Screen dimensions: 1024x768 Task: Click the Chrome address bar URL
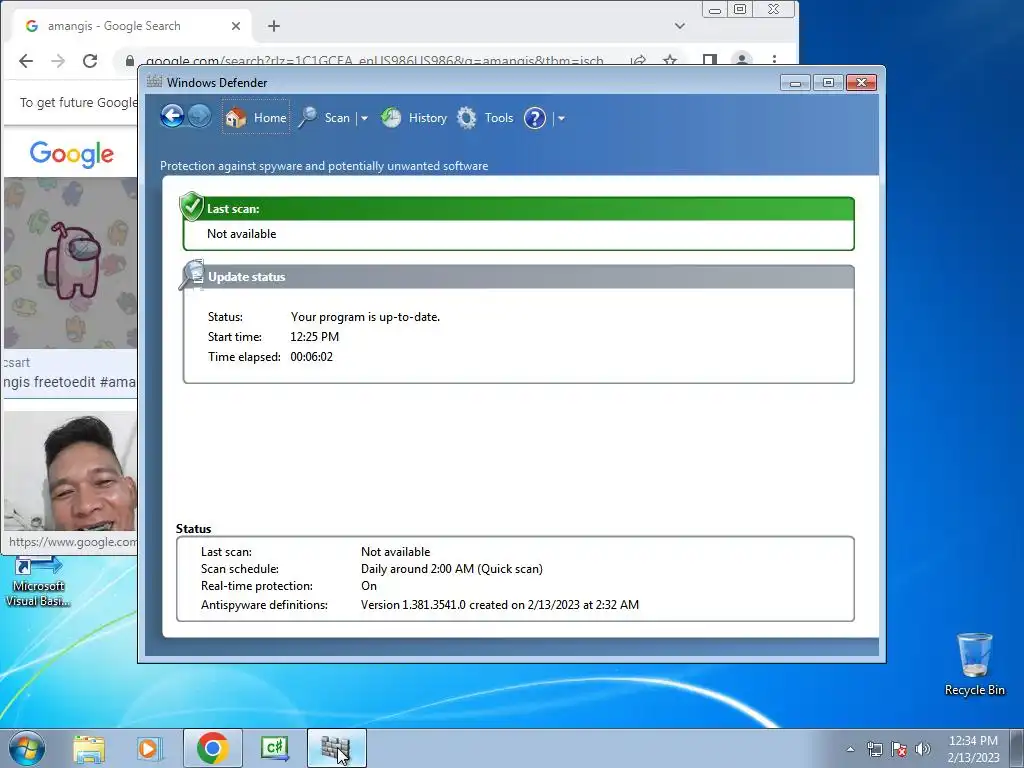374,61
